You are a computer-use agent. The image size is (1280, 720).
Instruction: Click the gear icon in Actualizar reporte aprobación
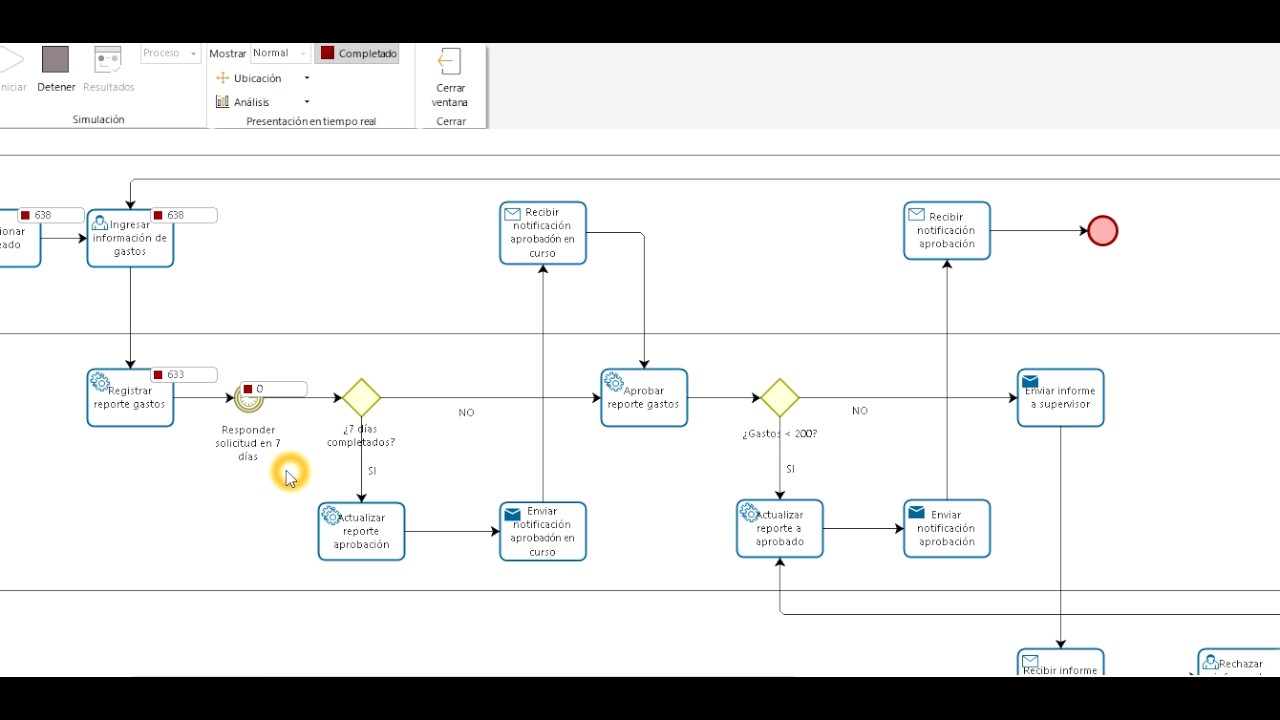331,514
